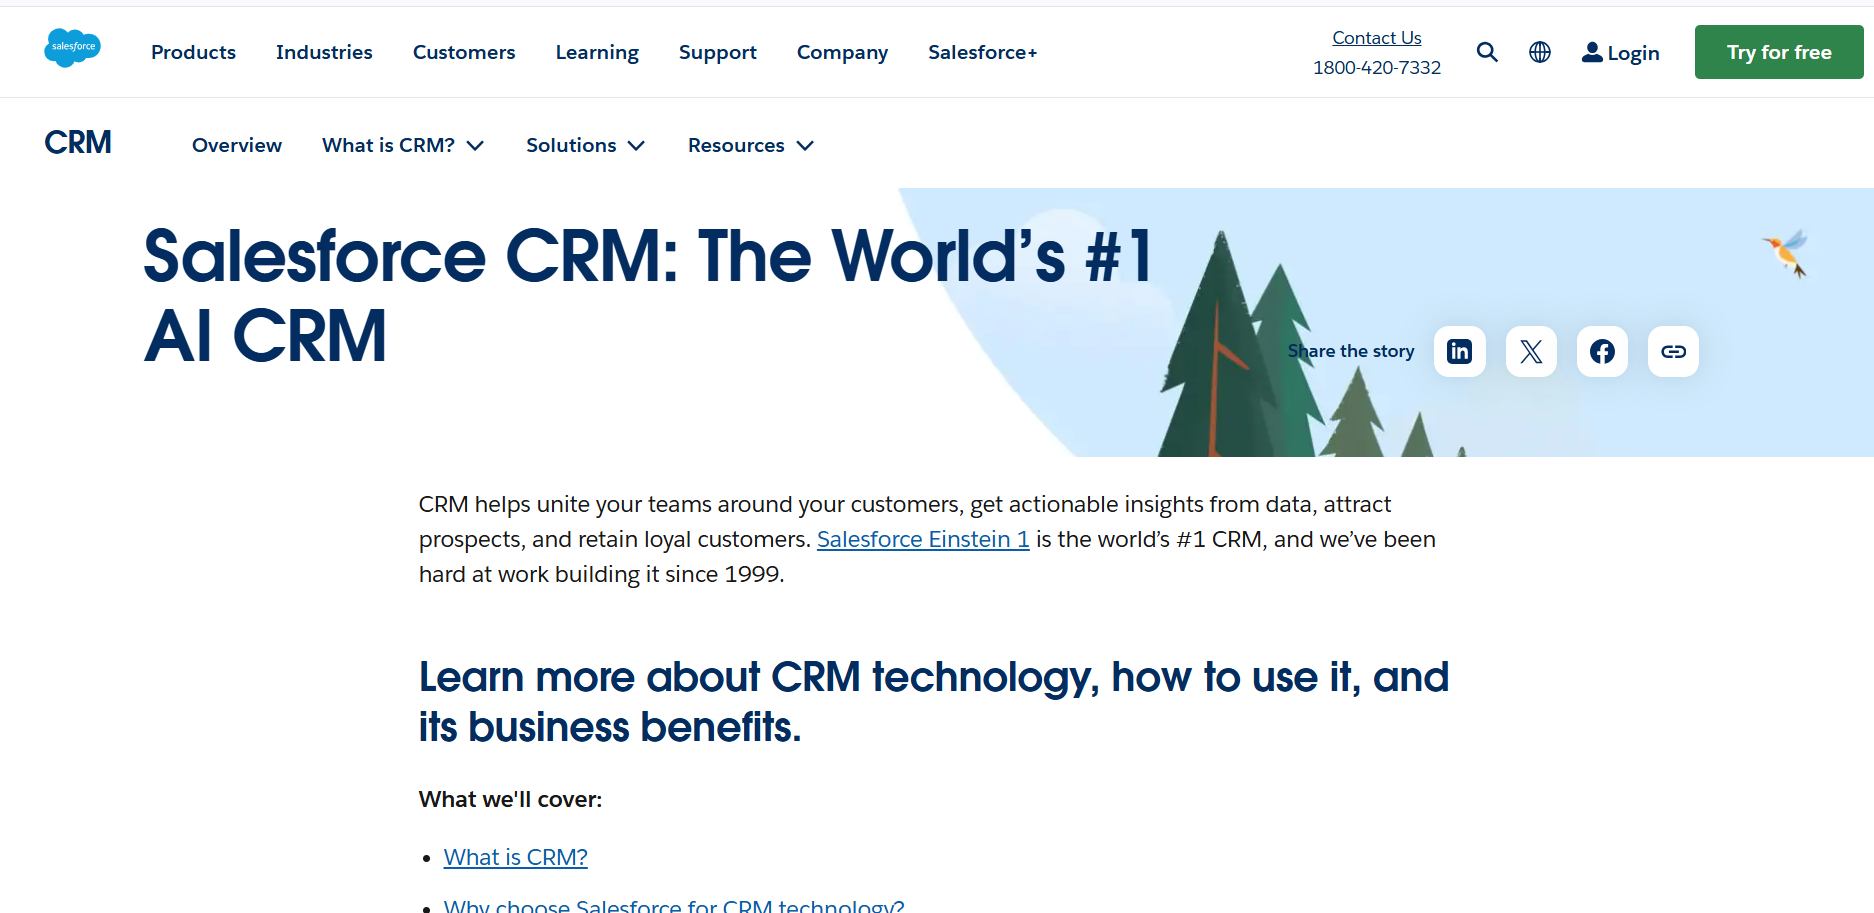
Task: Copy the story link icon
Action: click(1673, 351)
